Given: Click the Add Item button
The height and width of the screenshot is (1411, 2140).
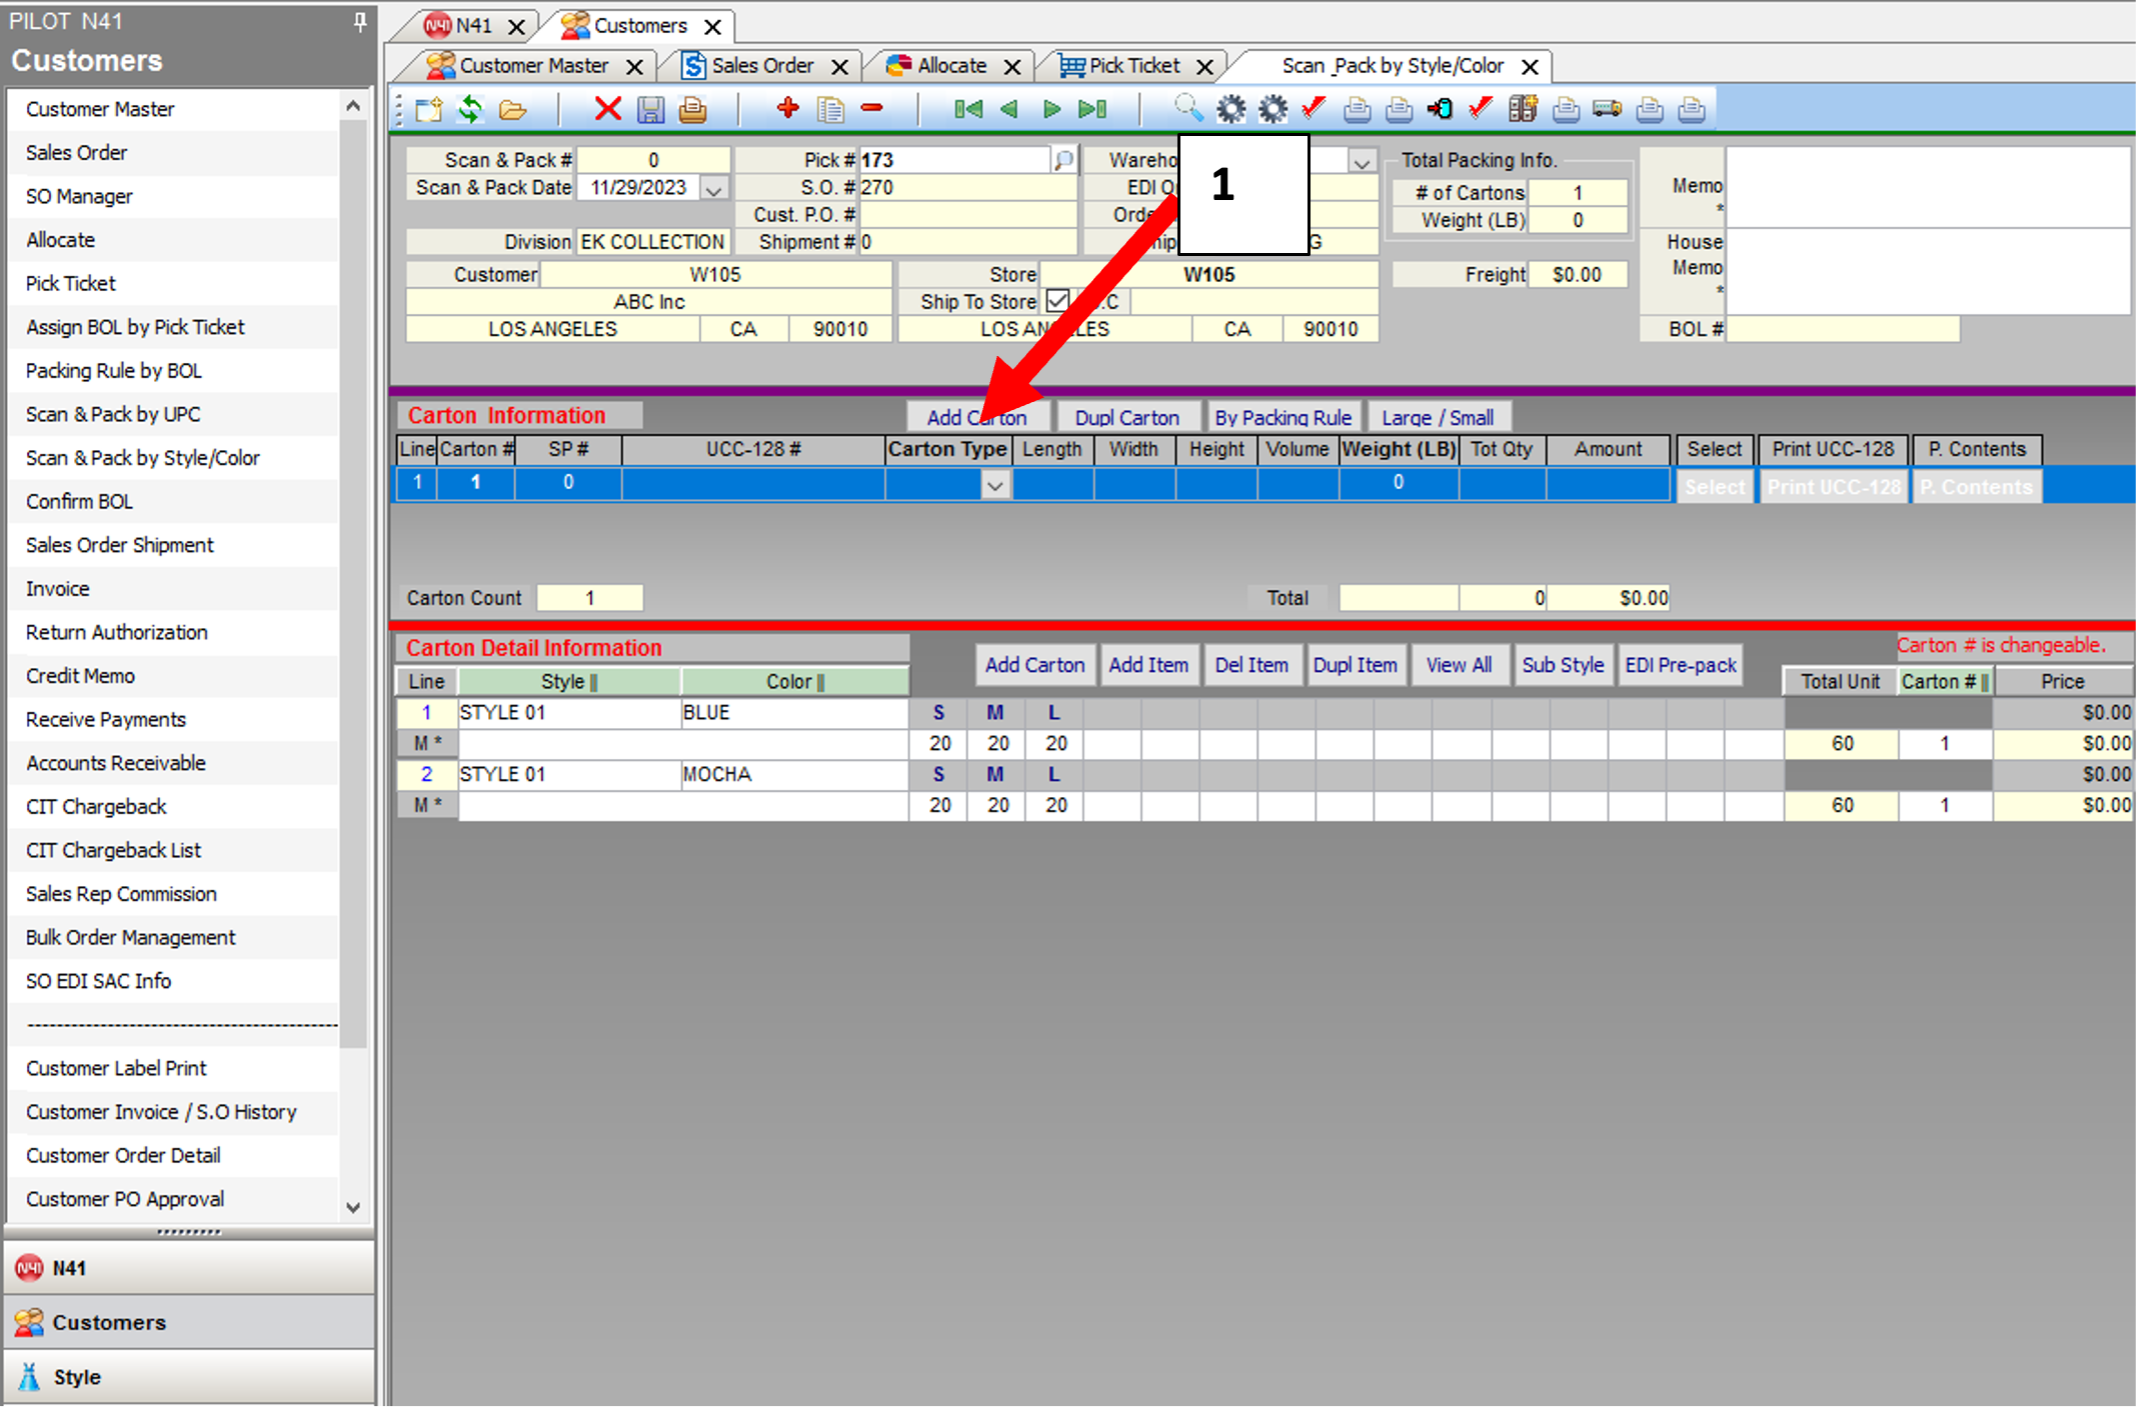Looking at the screenshot, I should click(1148, 665).
